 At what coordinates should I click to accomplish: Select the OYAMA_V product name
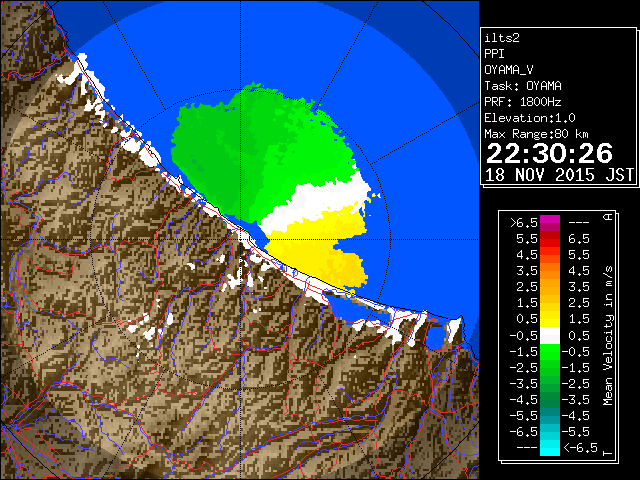[x=509, y=70]
